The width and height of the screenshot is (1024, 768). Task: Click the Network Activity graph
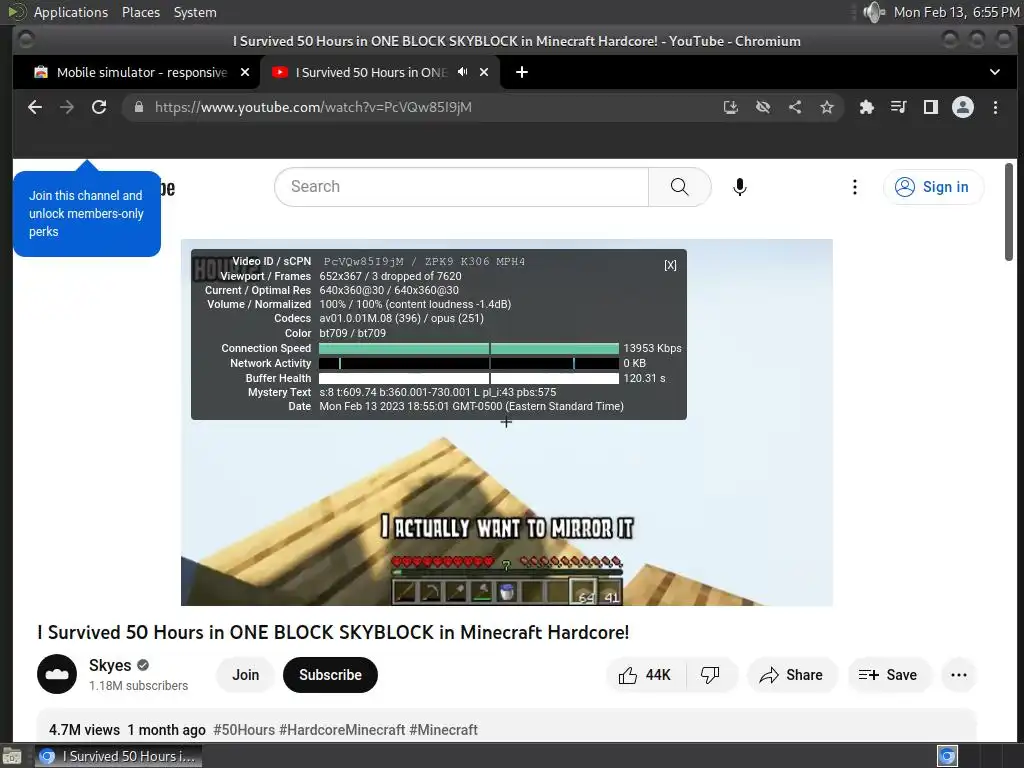pyautogui.click(x=468, y=363)
